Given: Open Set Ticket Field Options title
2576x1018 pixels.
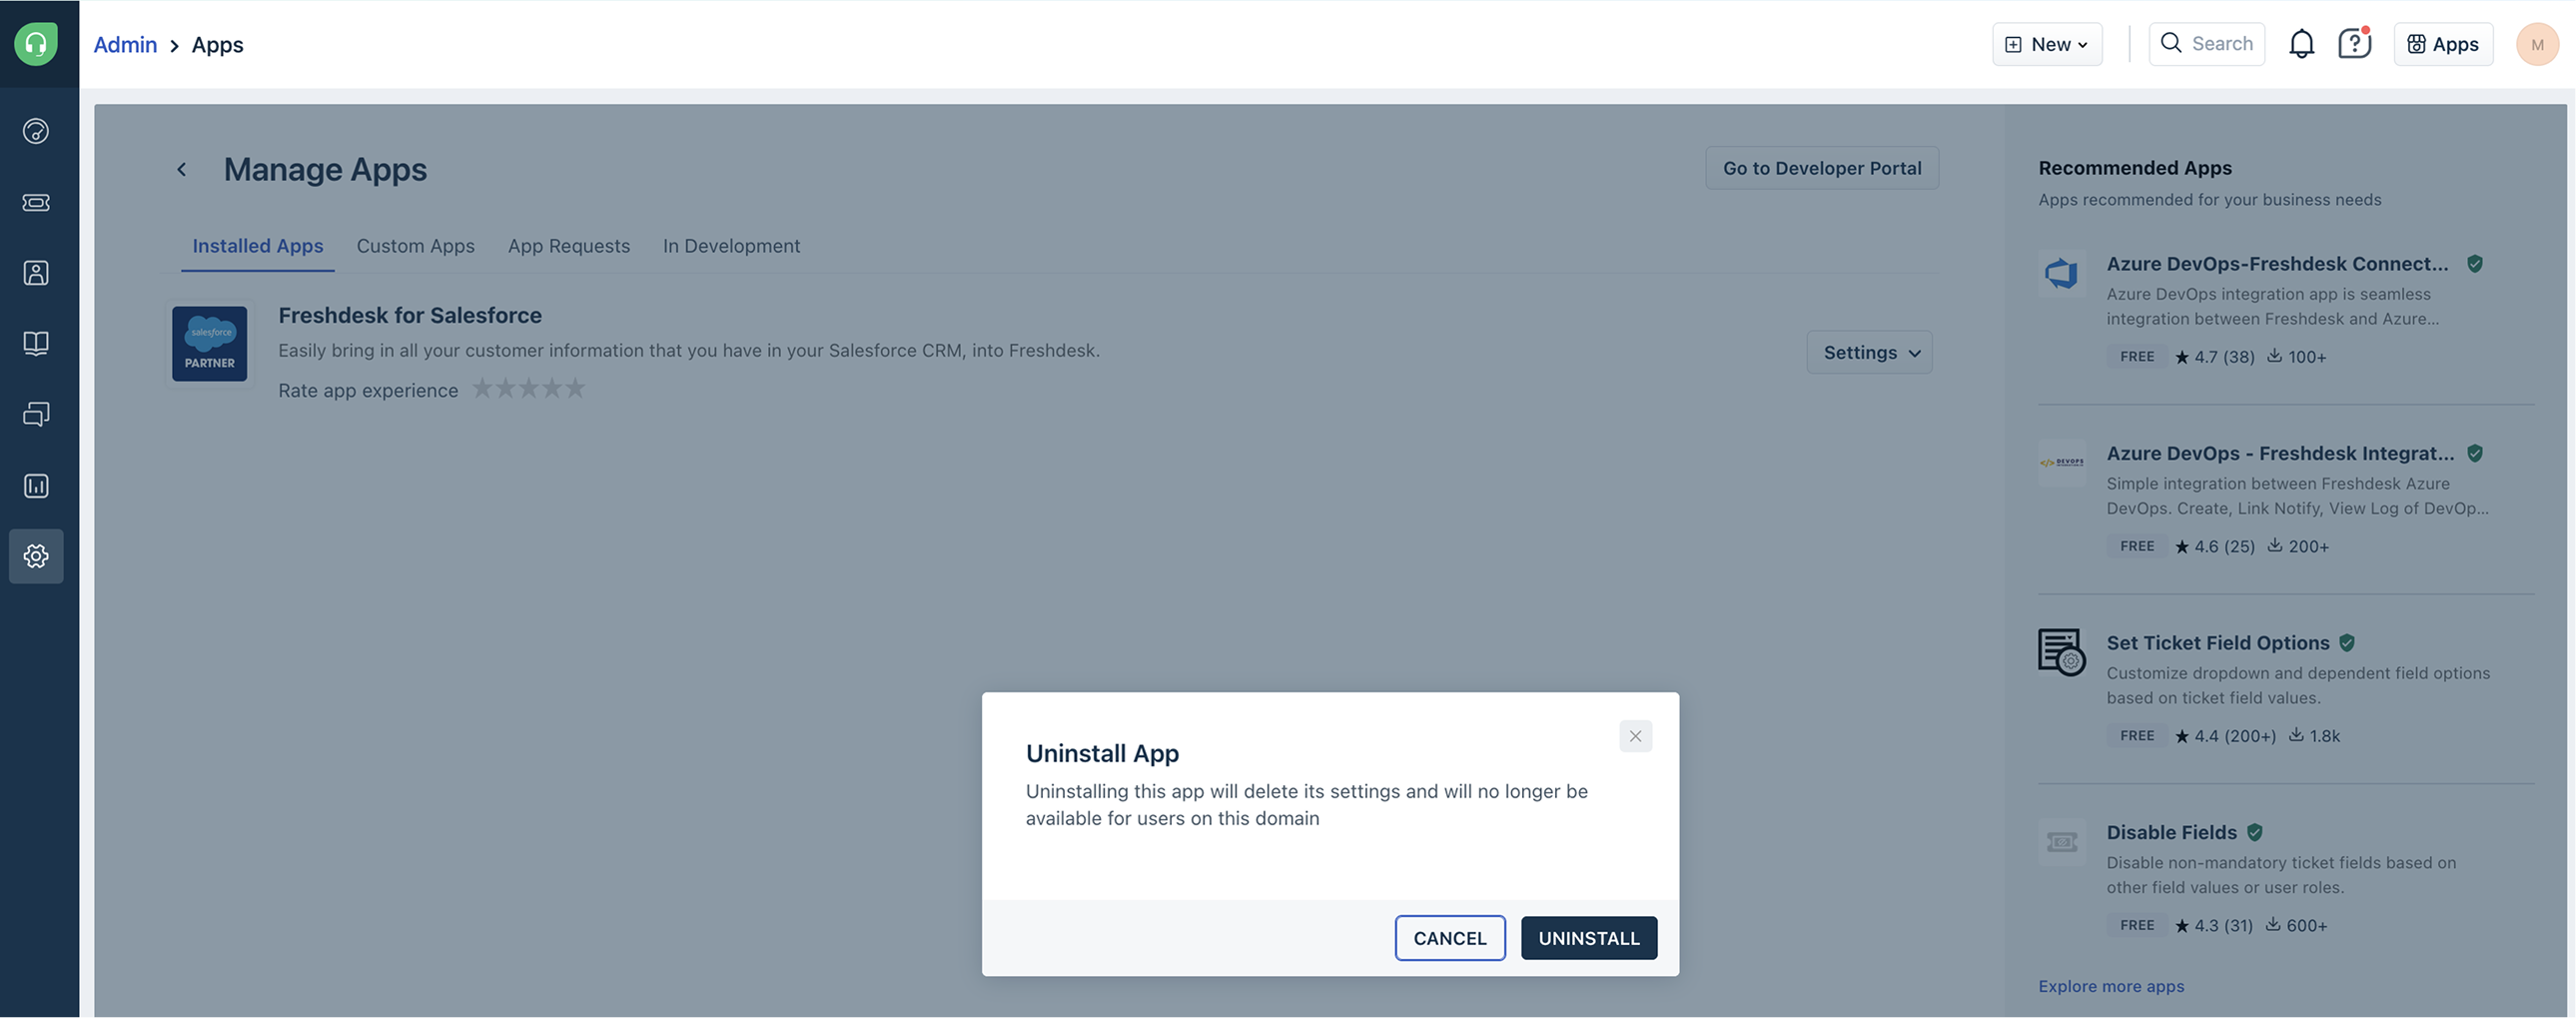Looking at the screenshot, I should tap(2217, 643).
